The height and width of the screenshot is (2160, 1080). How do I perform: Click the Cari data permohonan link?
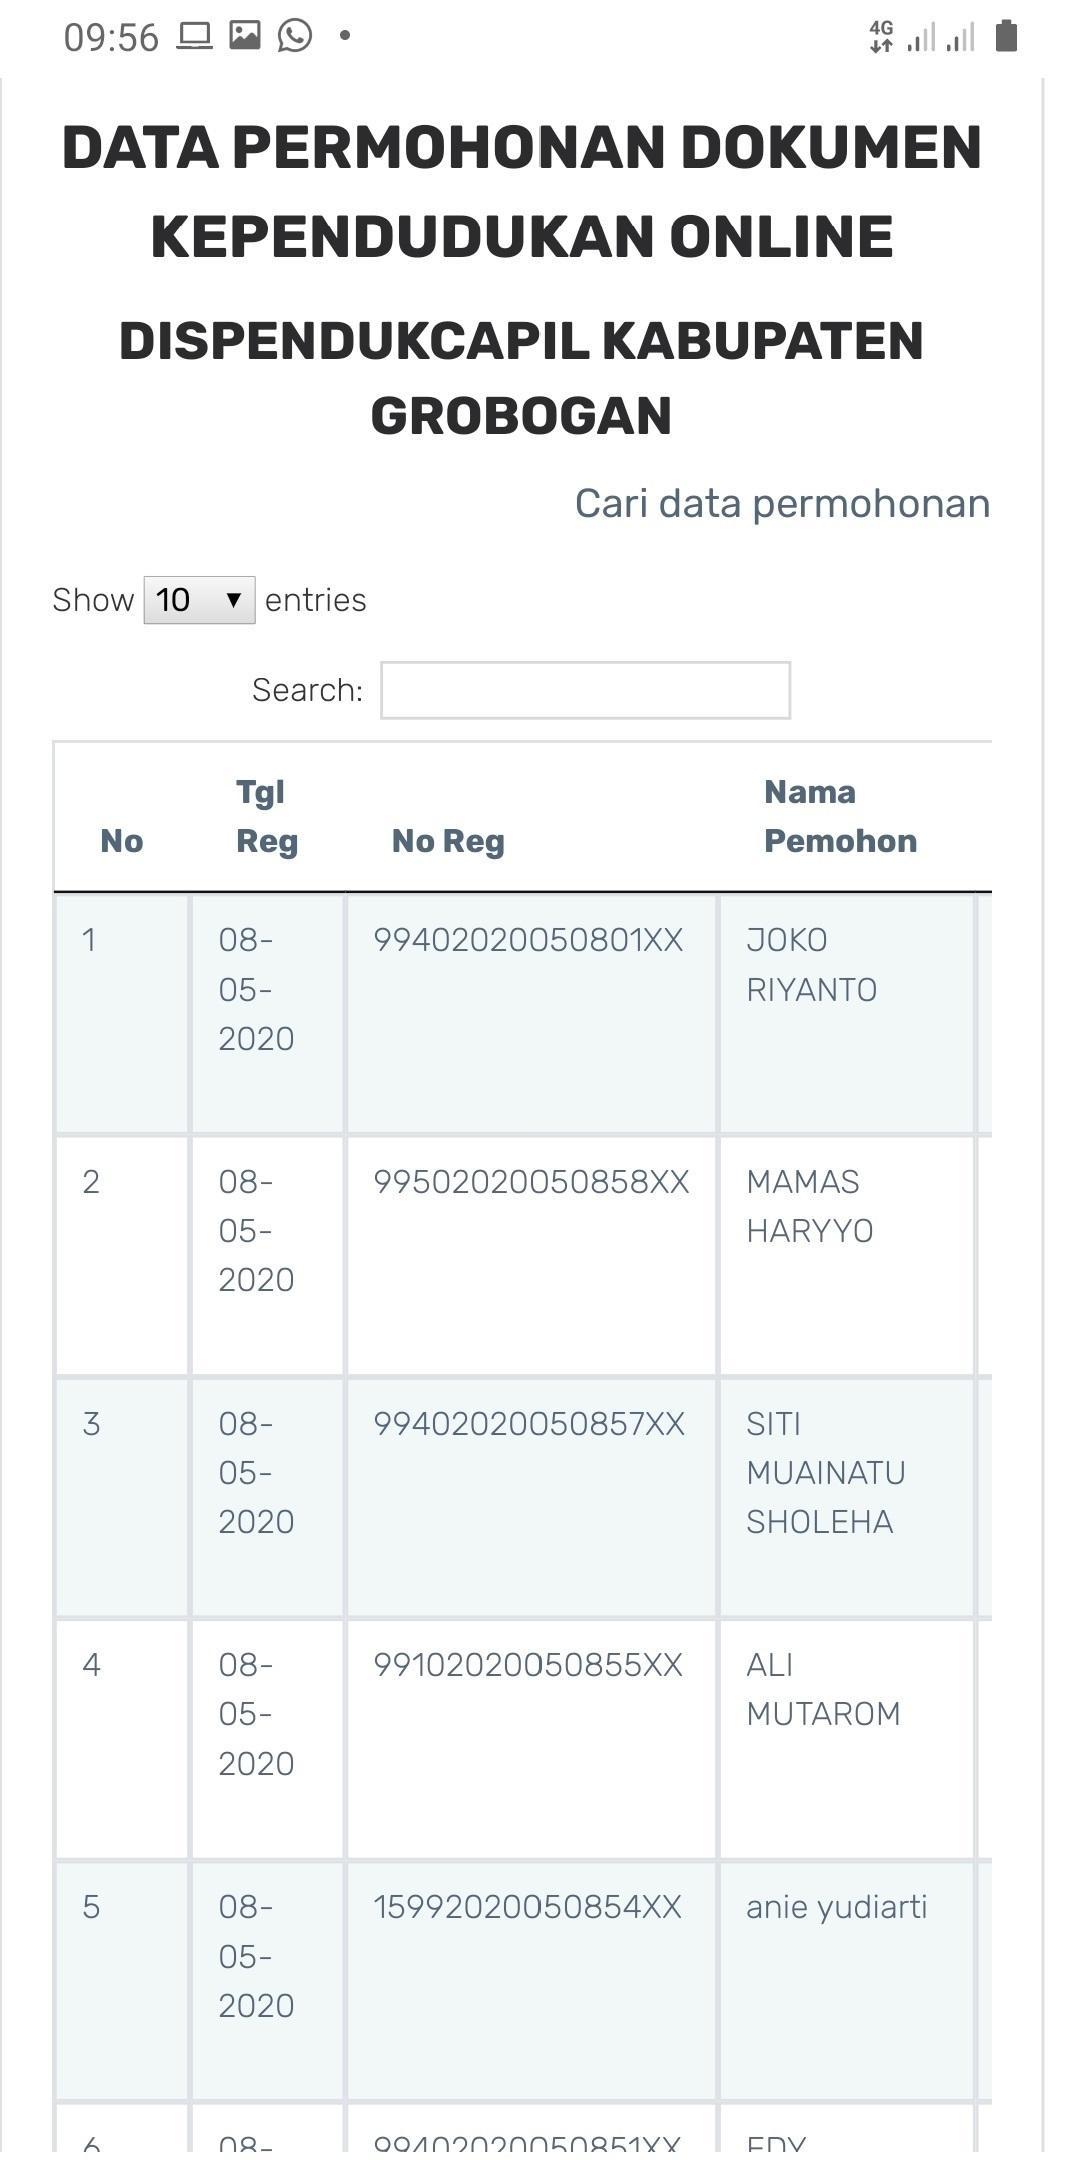[x=782, y=504]
